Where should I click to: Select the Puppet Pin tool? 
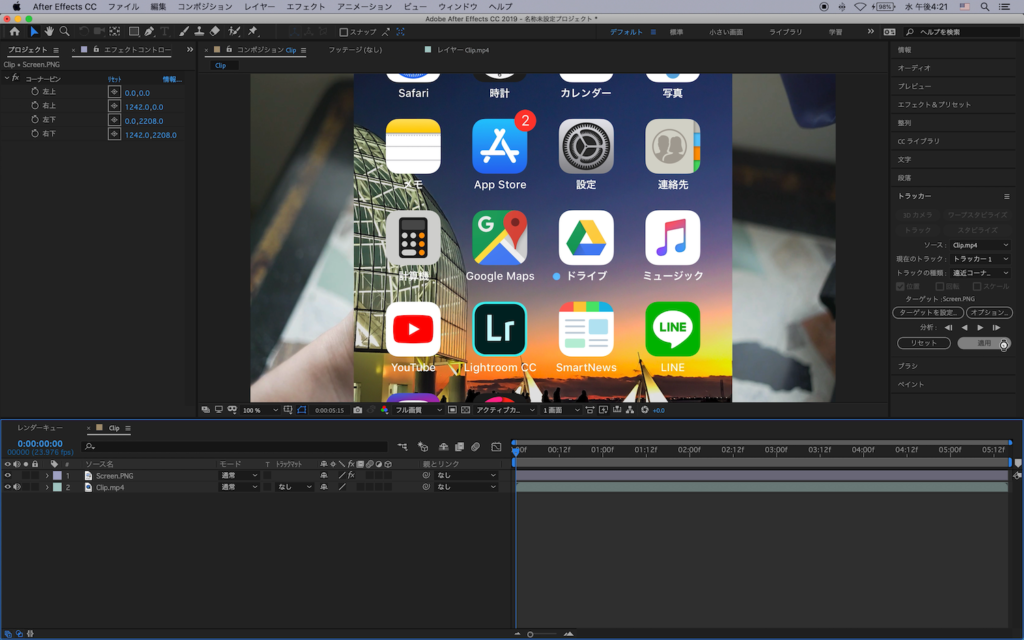pos(252,32)
